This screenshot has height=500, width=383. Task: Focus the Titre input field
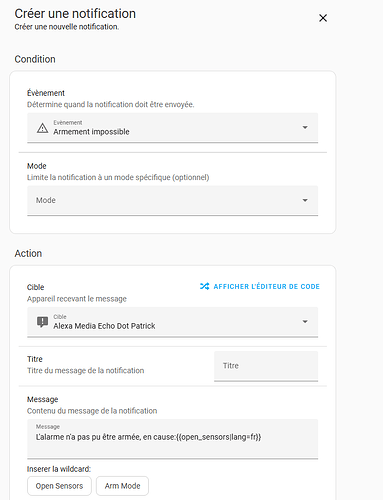point(266,366)
